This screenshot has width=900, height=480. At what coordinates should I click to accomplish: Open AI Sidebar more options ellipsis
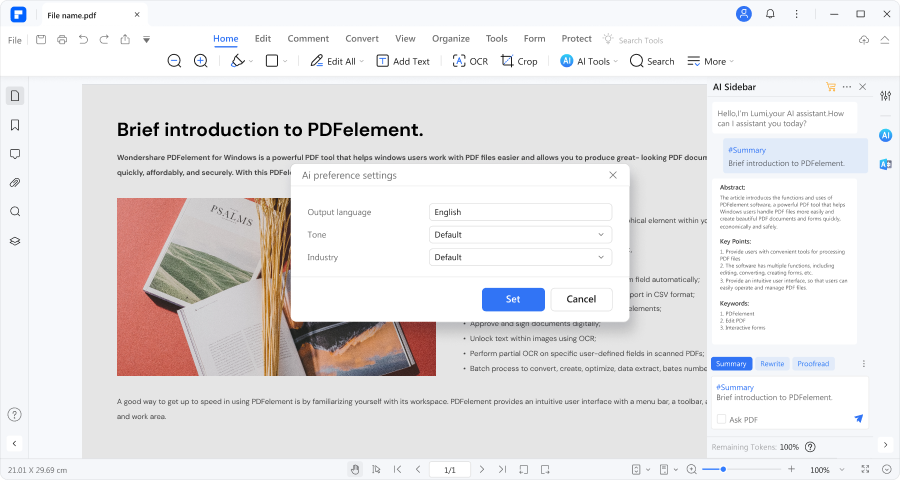[847, 87]
